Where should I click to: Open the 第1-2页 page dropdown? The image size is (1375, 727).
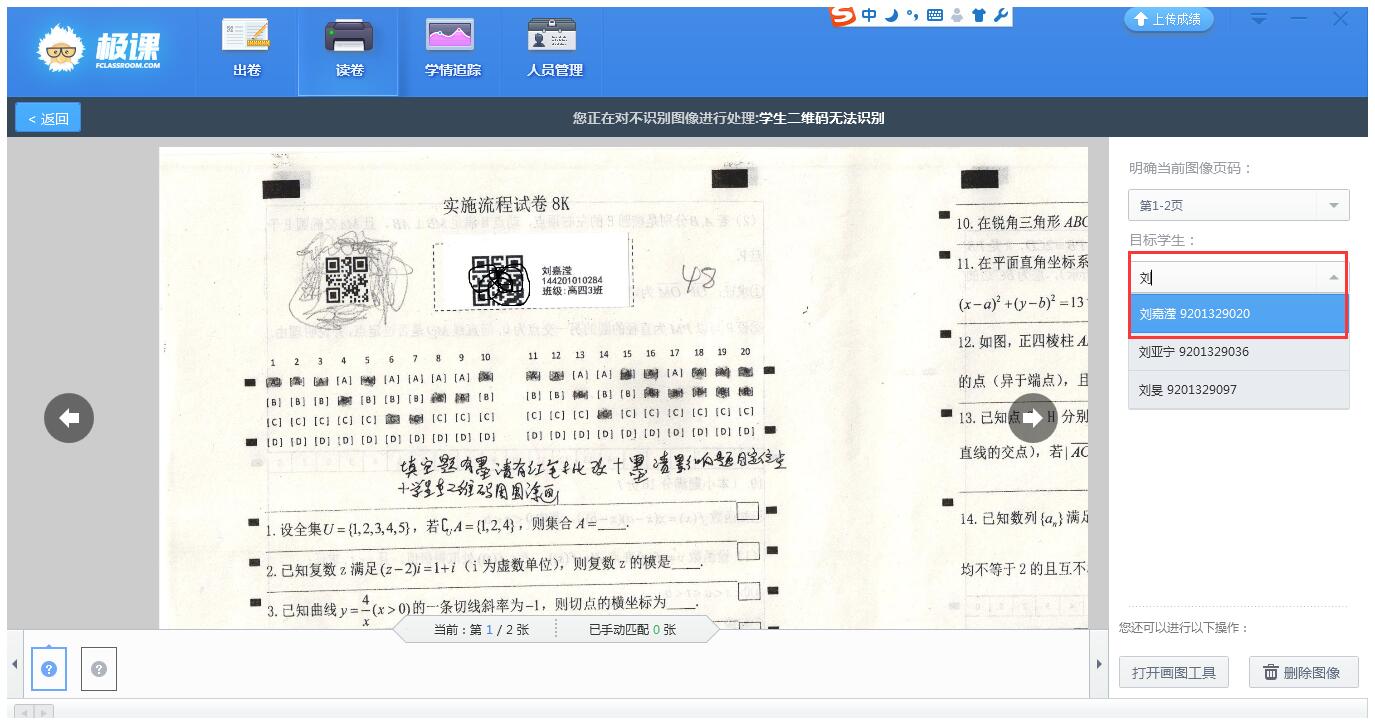click(x=1238, y=205)
